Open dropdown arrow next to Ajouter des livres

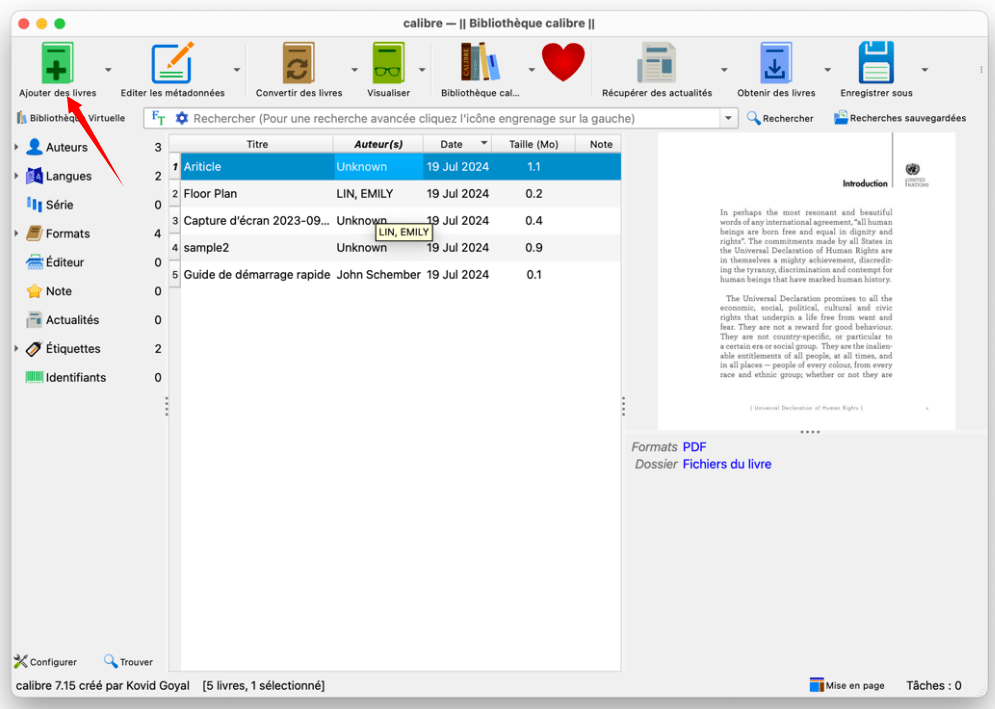coord(108,70)
